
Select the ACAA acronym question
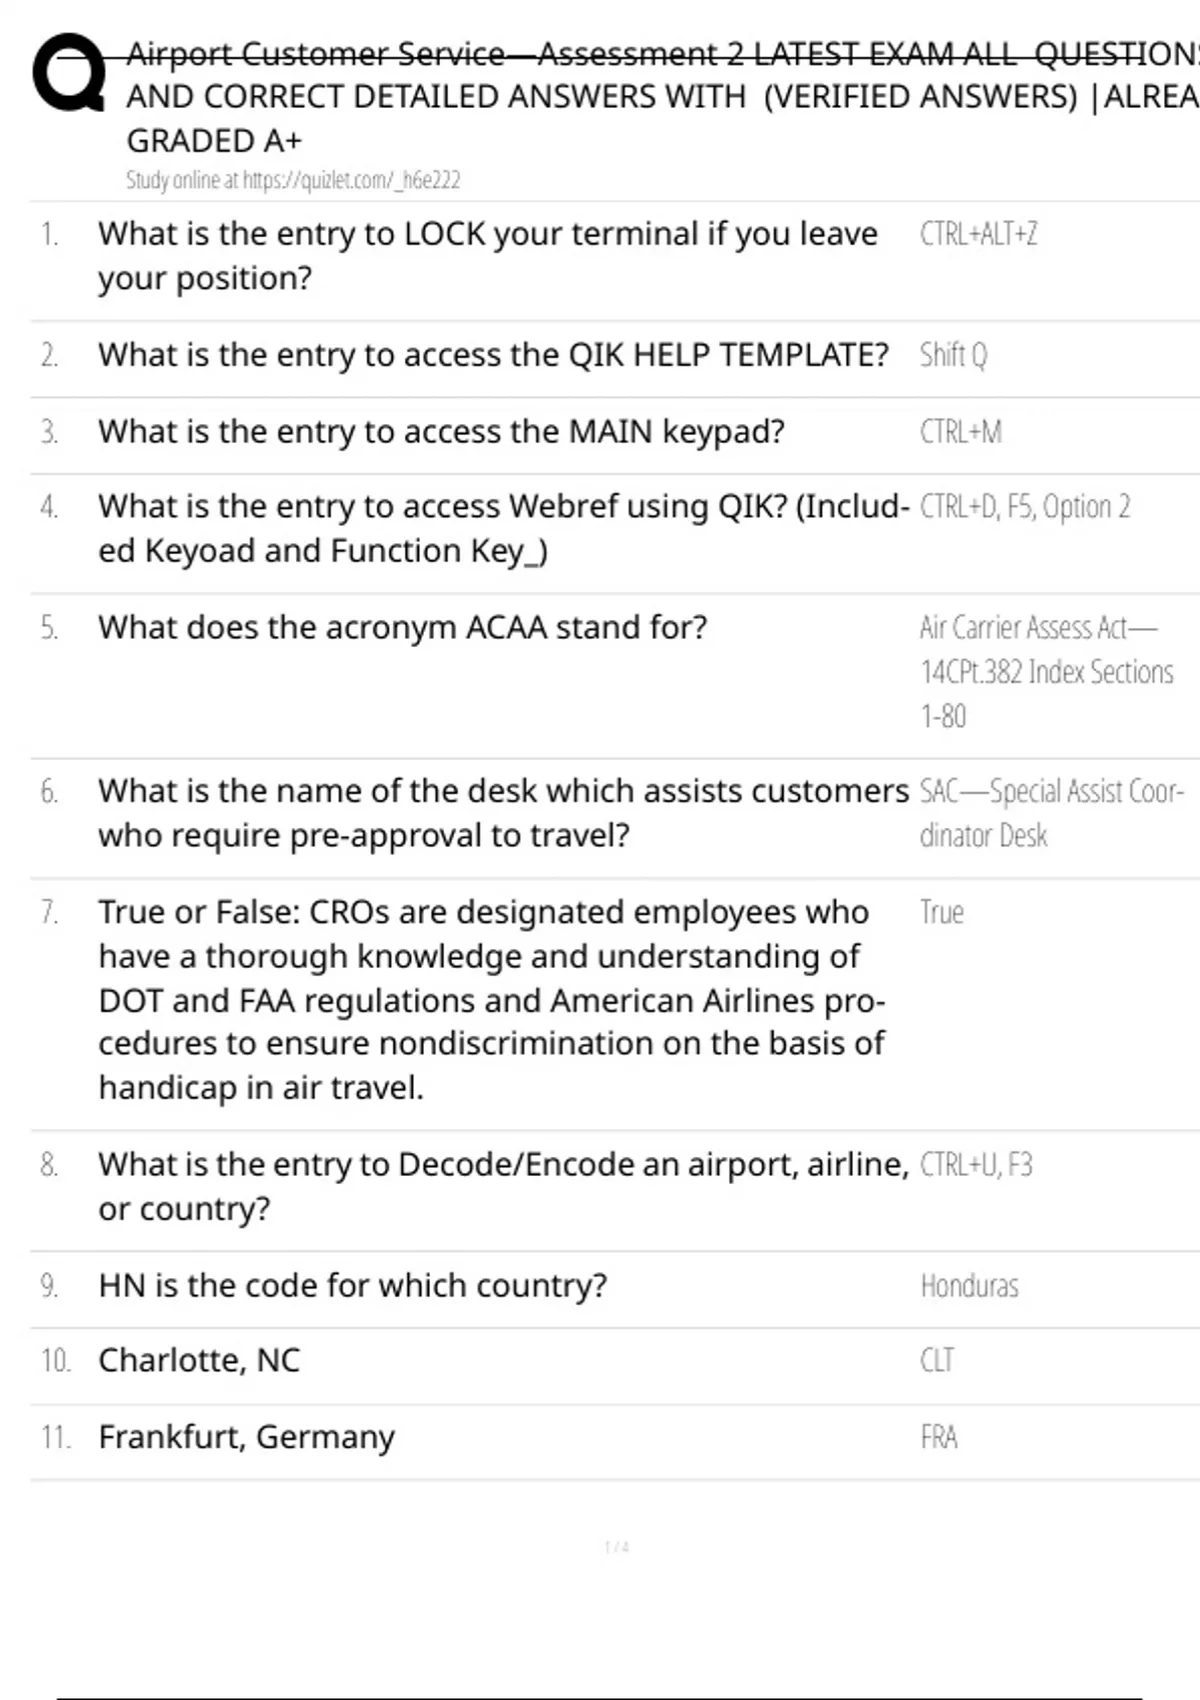402,627
